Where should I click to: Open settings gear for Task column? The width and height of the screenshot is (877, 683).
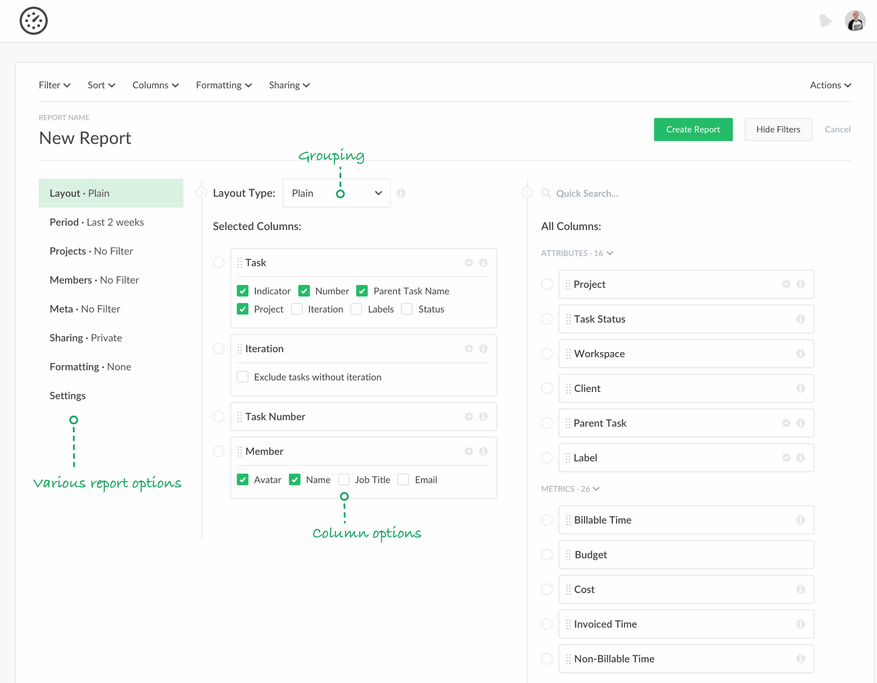point(468,263)
